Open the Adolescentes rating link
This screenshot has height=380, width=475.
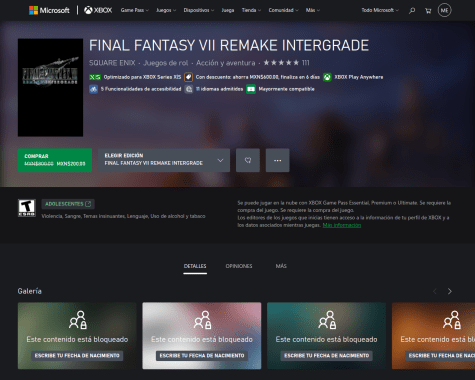(x=68, y=204)
